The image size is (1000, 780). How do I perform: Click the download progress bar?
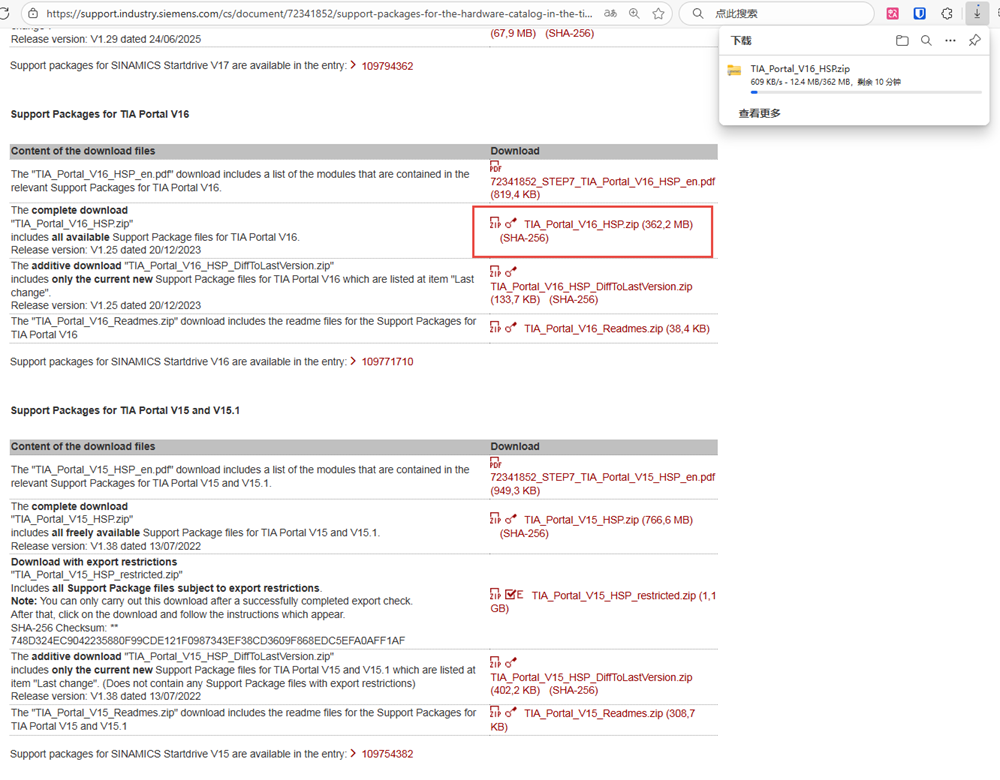click(866, 92)
